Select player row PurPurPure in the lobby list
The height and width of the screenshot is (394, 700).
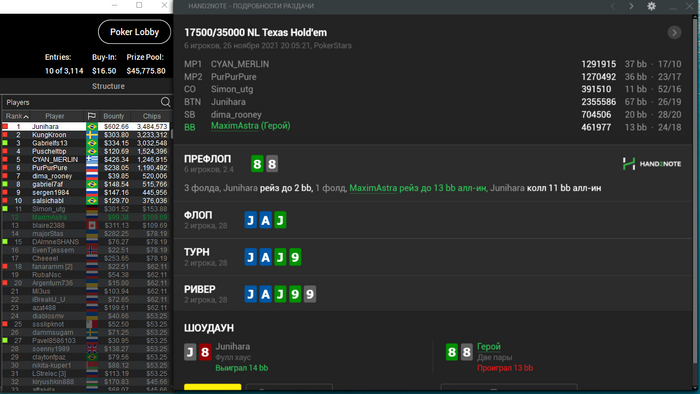tap(86, 168)
